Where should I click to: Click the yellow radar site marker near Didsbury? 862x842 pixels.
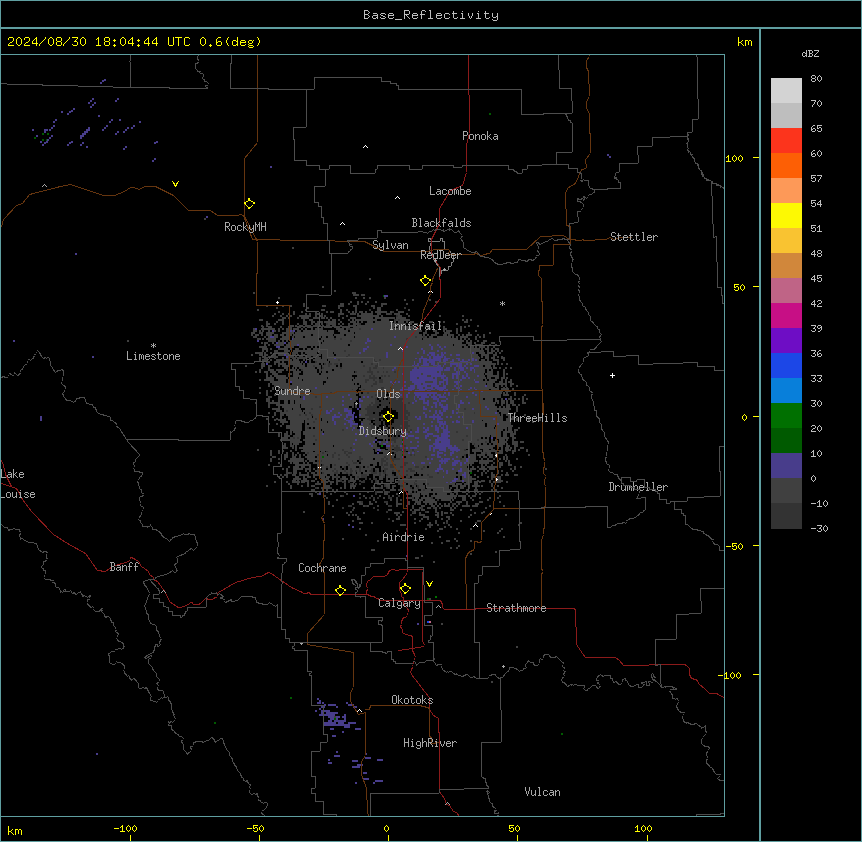pos(388,416)
